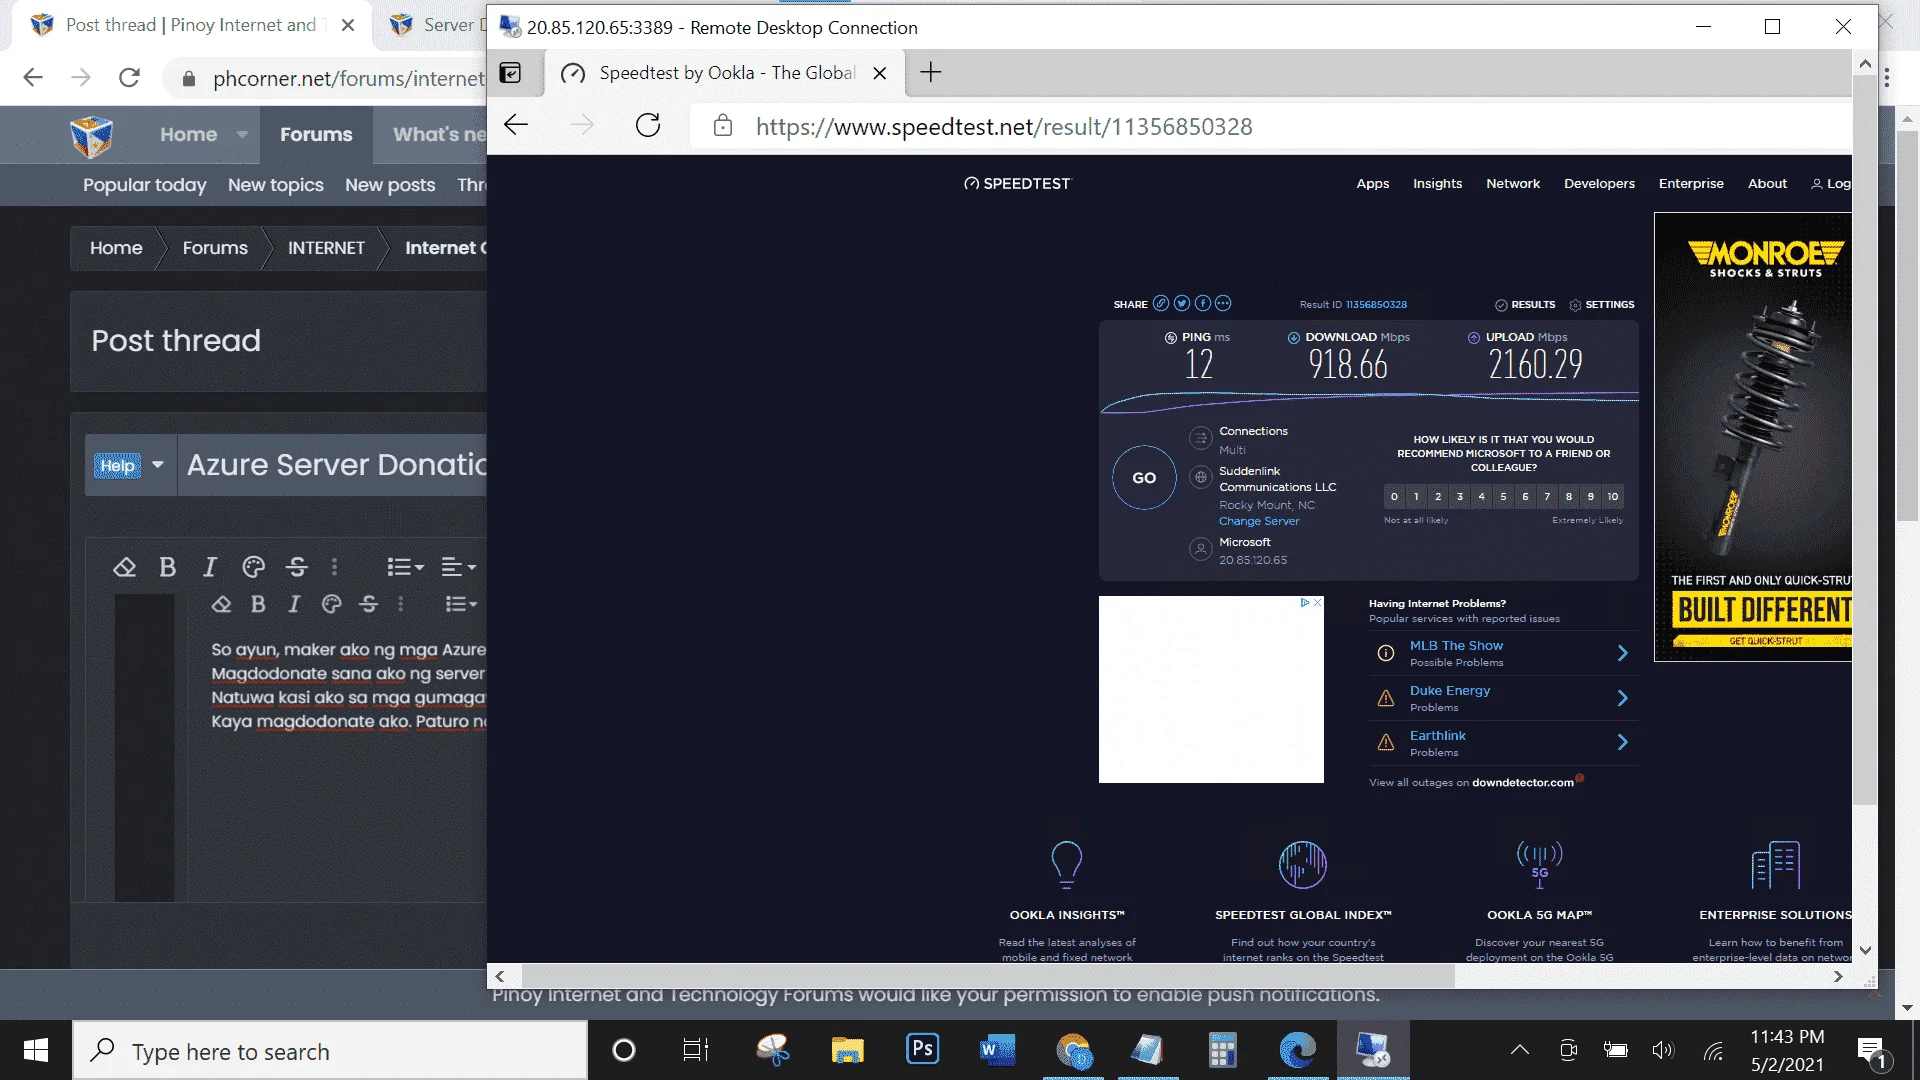Open the Enterprise menu on Speedtest

pos(1691,184)
